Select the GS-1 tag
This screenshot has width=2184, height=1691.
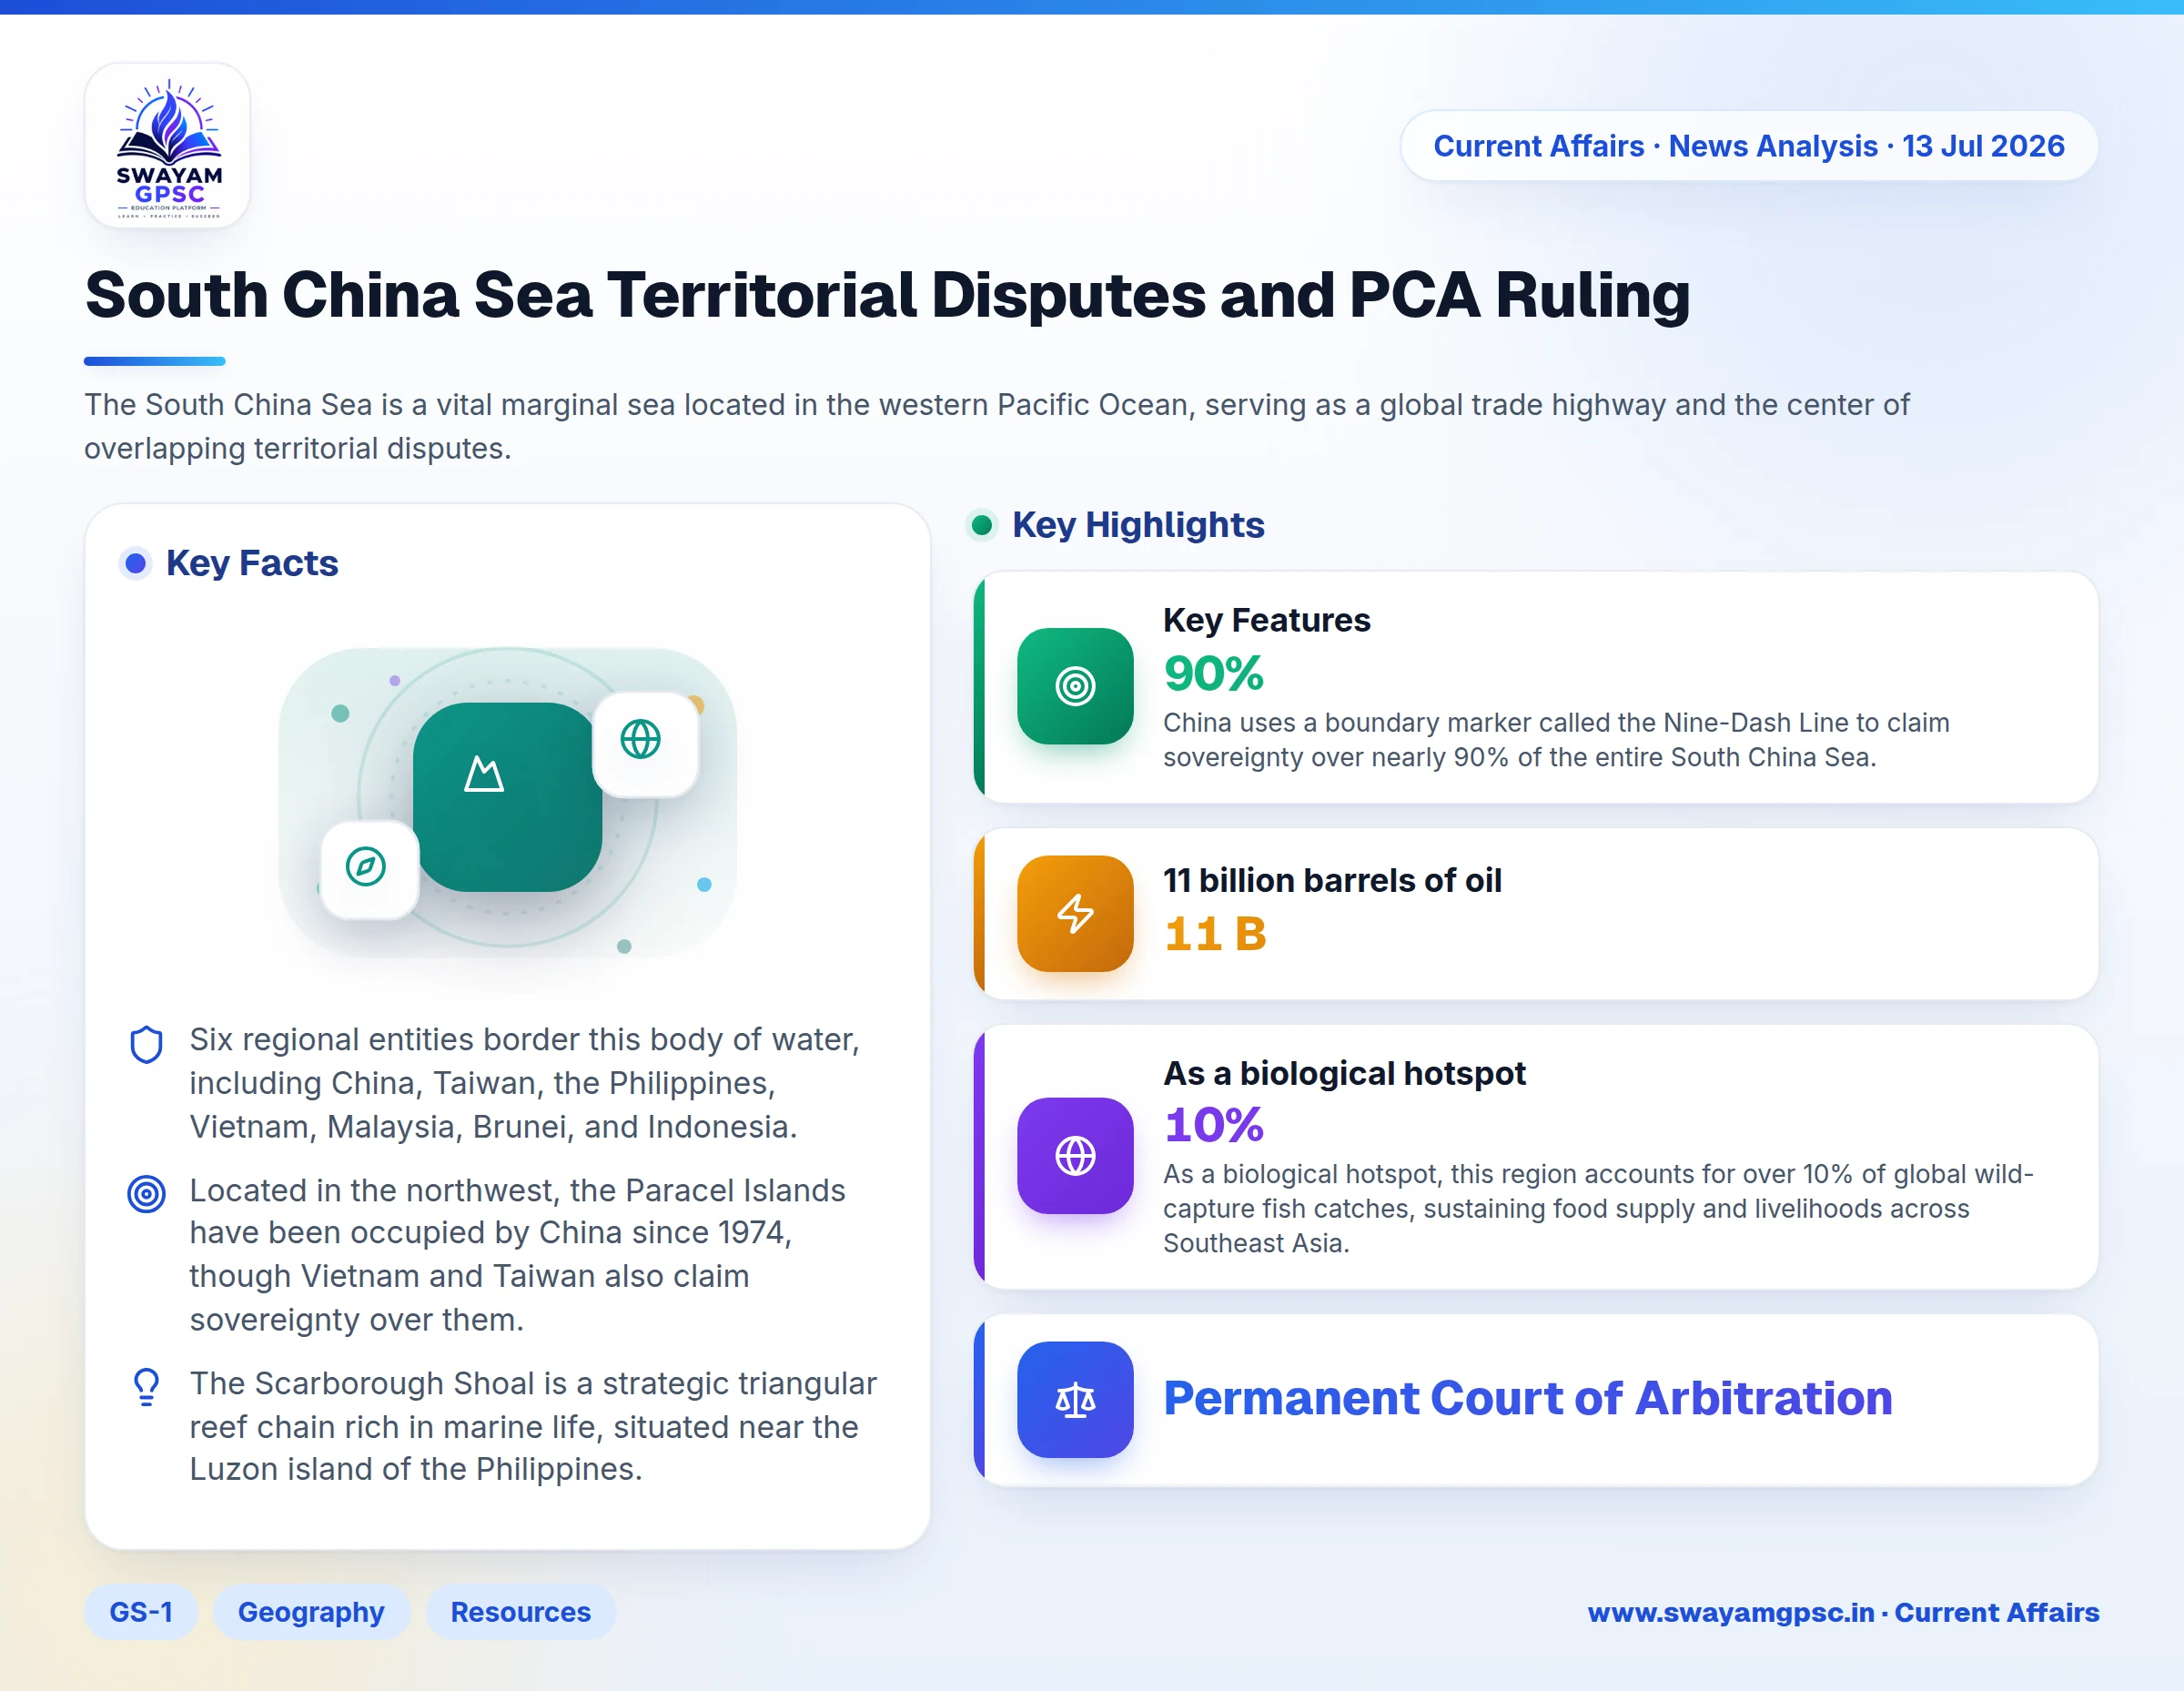point(141,1611)
